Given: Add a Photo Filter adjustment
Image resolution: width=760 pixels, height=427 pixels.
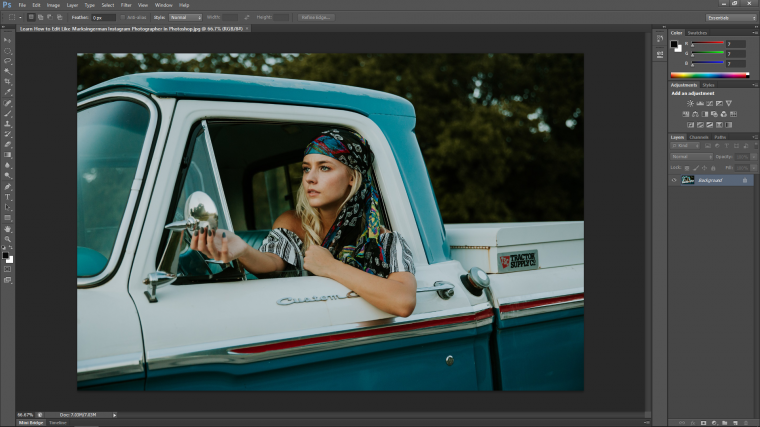Looking at the screenshot, I should click(x=714, y=114).
